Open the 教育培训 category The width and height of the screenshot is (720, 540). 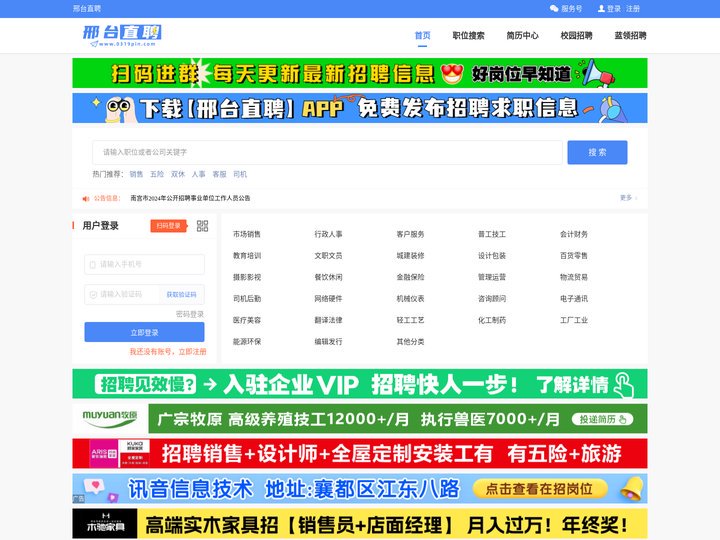(x=247, y=256)
